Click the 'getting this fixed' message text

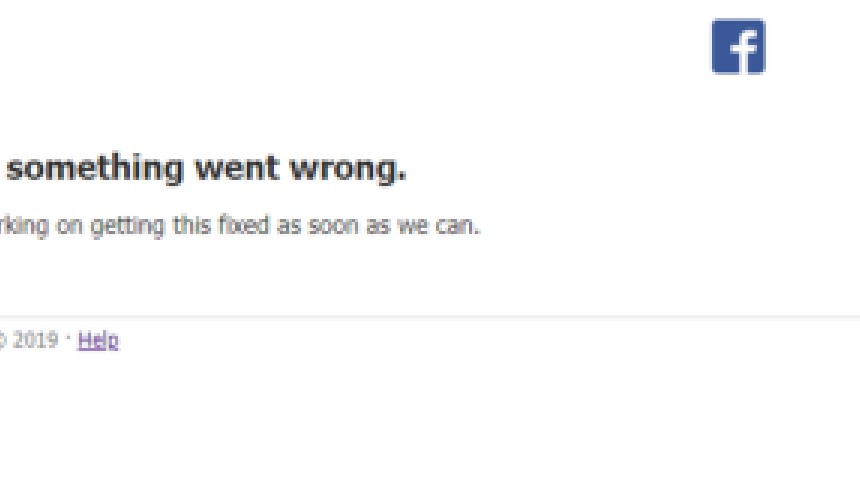coord(180,226)
